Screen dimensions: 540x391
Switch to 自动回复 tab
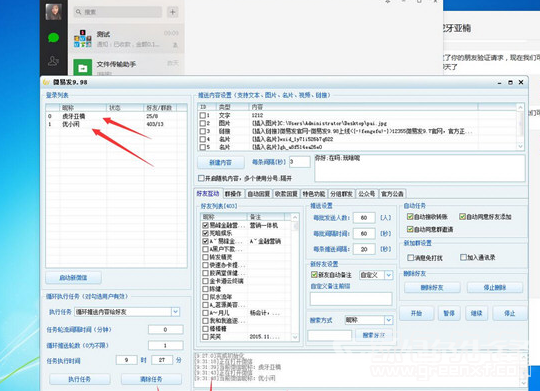tap(259, 194)
